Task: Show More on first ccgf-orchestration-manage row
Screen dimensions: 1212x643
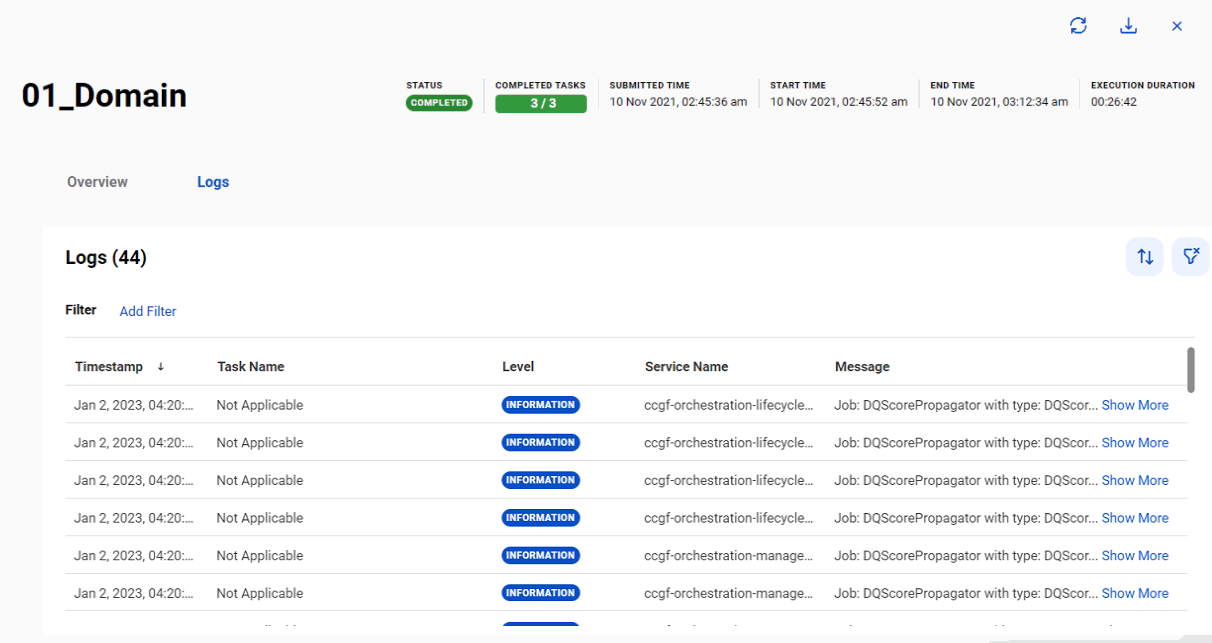Action: pyautogui.click(x=1135, y=556)
